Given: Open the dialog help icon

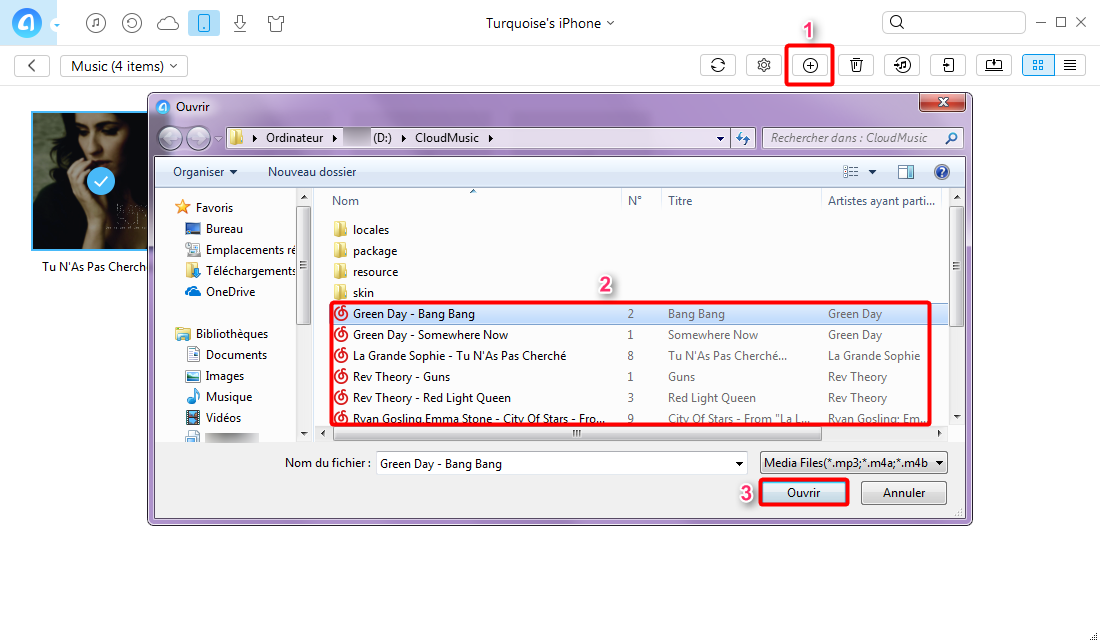Looking at the screenshot, I should pos(941,172).
